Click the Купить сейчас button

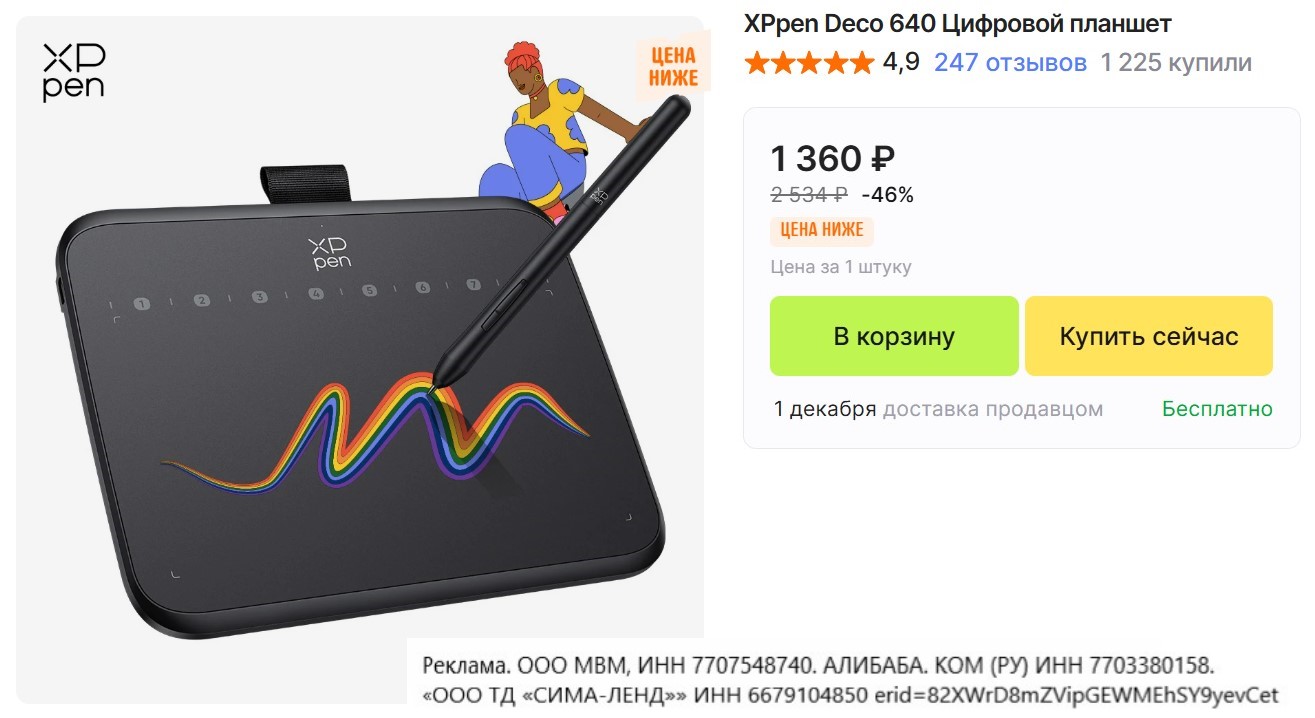(1149, 336)
